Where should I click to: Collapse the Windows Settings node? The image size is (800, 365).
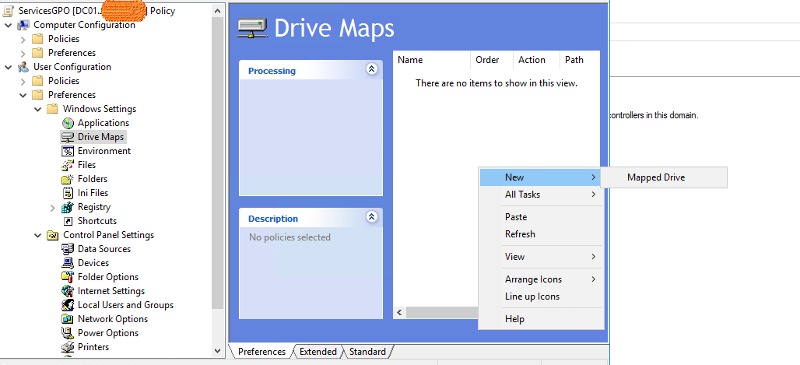click(38, 109)
